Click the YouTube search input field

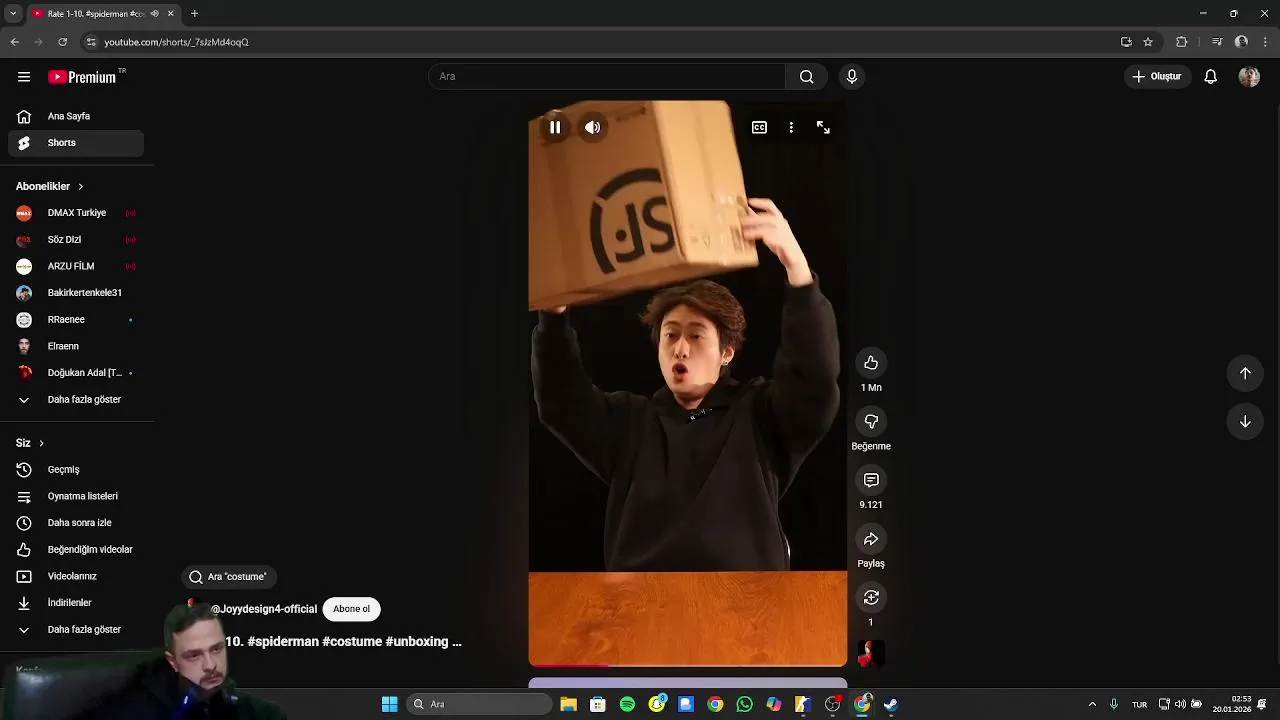pyautogui.click(x=607, y=77)
